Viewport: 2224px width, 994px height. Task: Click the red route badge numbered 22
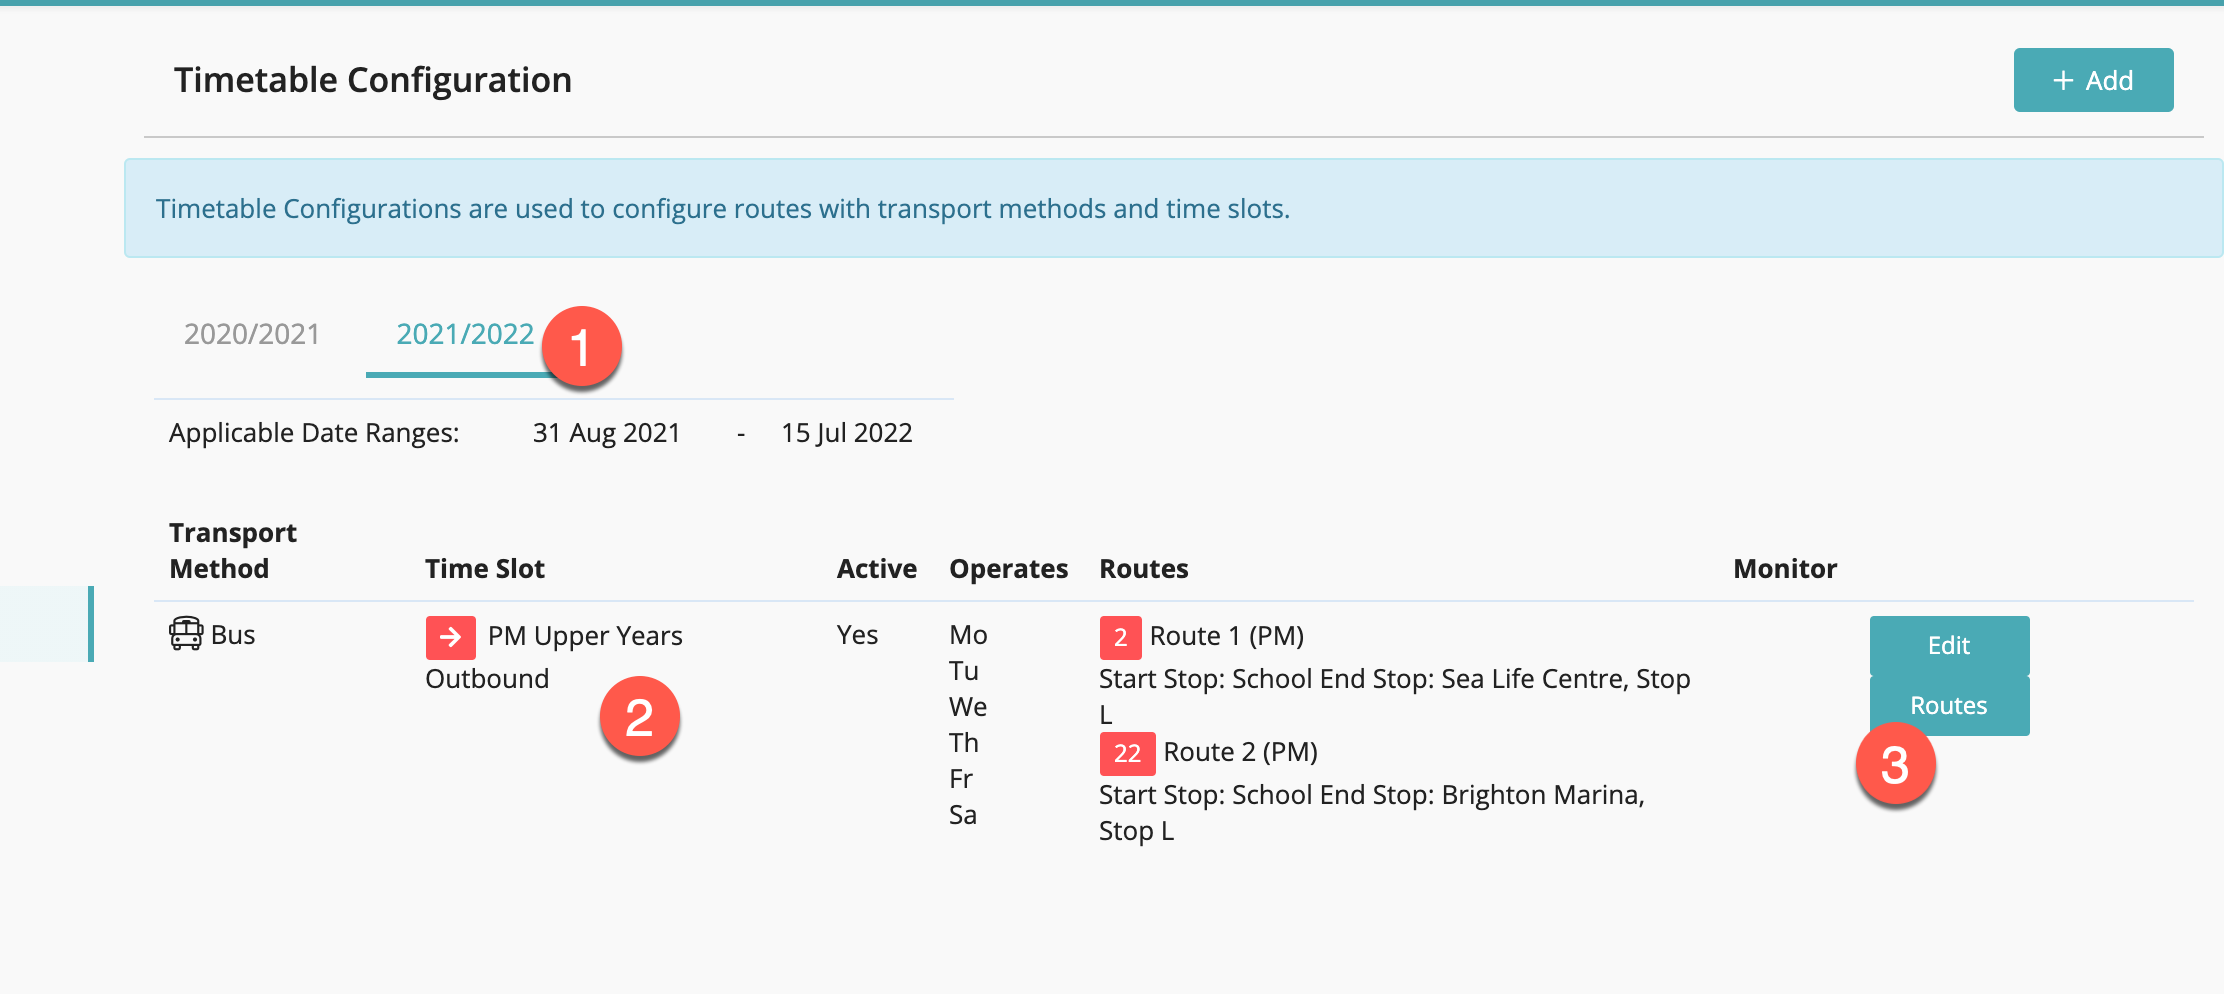pos(1127,753)
